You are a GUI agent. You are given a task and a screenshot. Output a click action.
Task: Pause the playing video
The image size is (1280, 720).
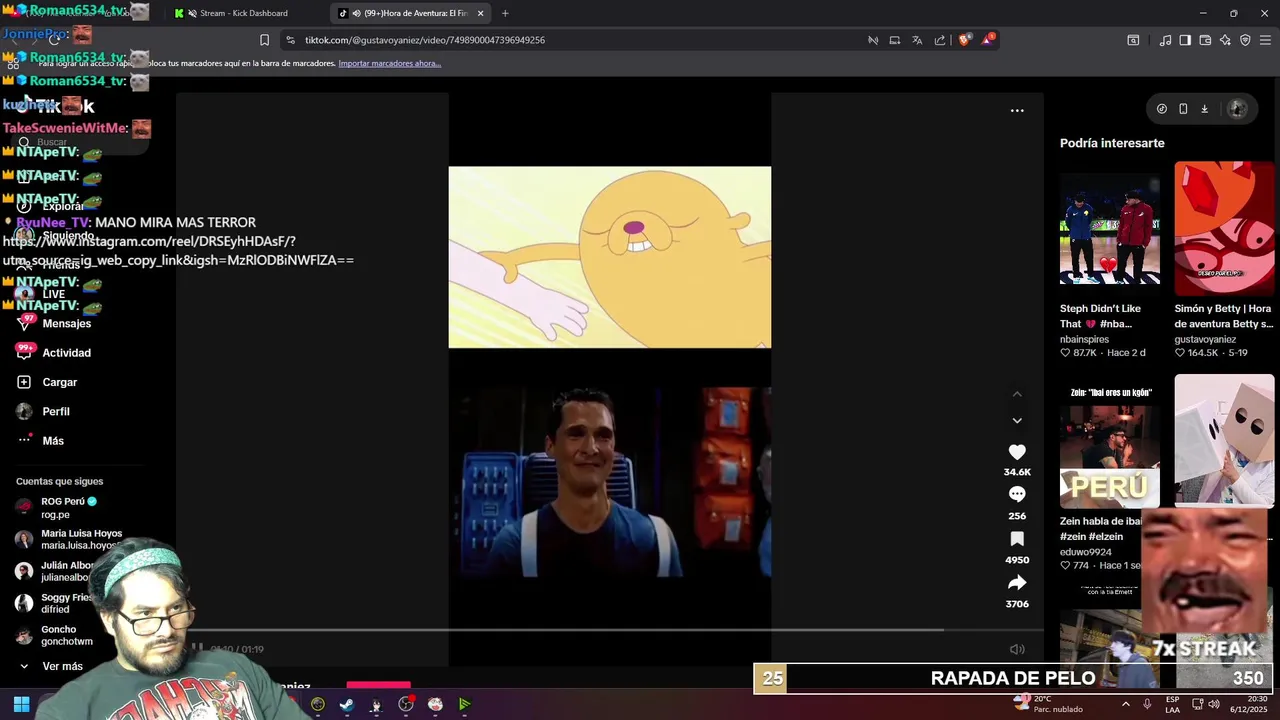(x=198, y=649)
